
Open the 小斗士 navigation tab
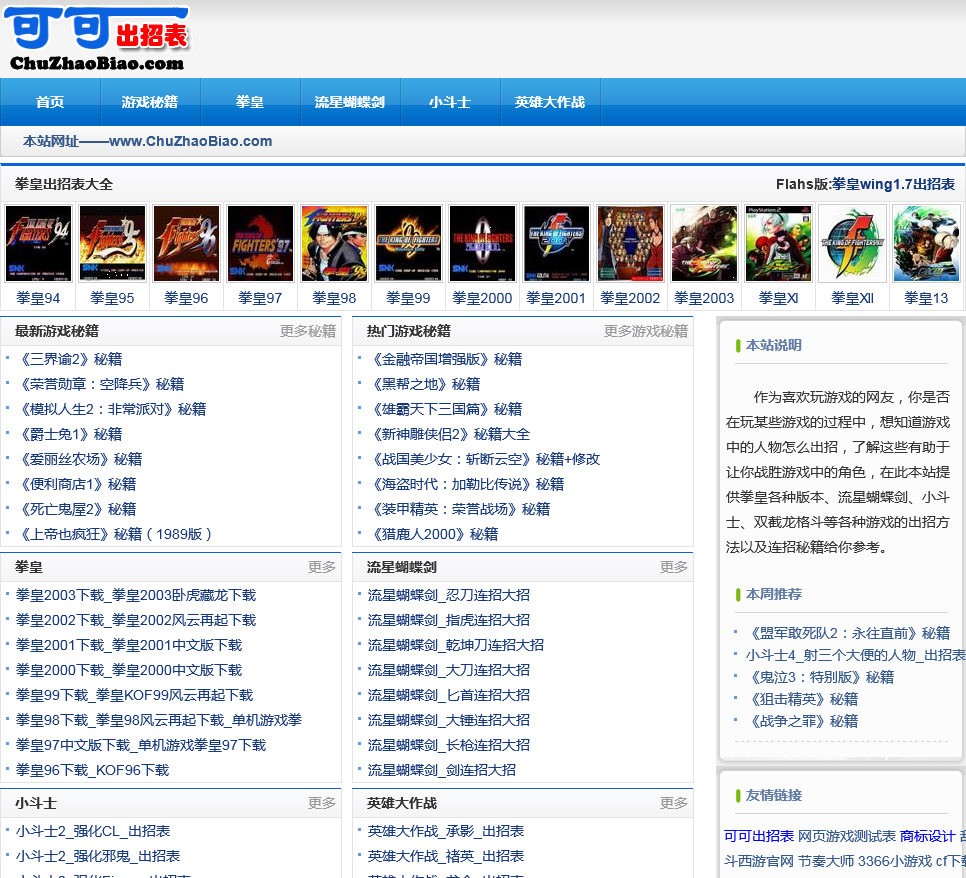(x=450, y=102)
